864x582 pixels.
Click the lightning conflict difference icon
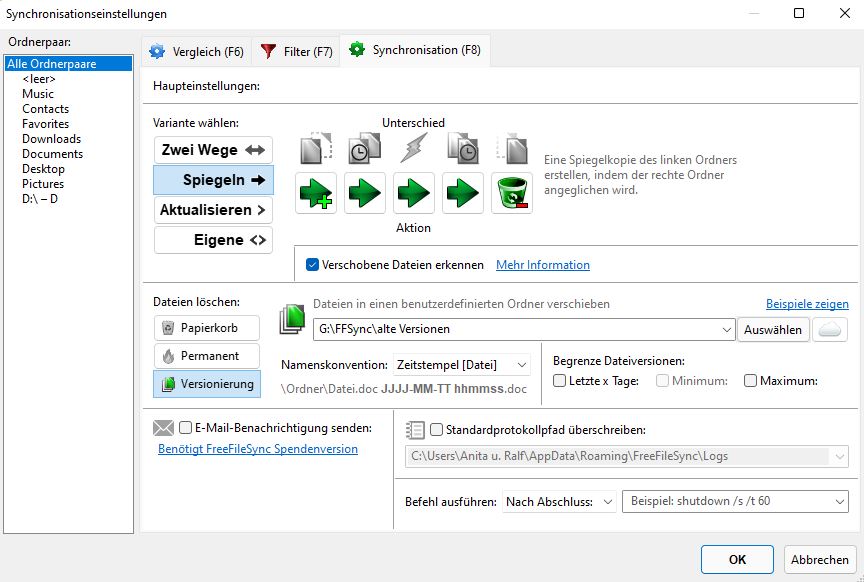[414, 148]
